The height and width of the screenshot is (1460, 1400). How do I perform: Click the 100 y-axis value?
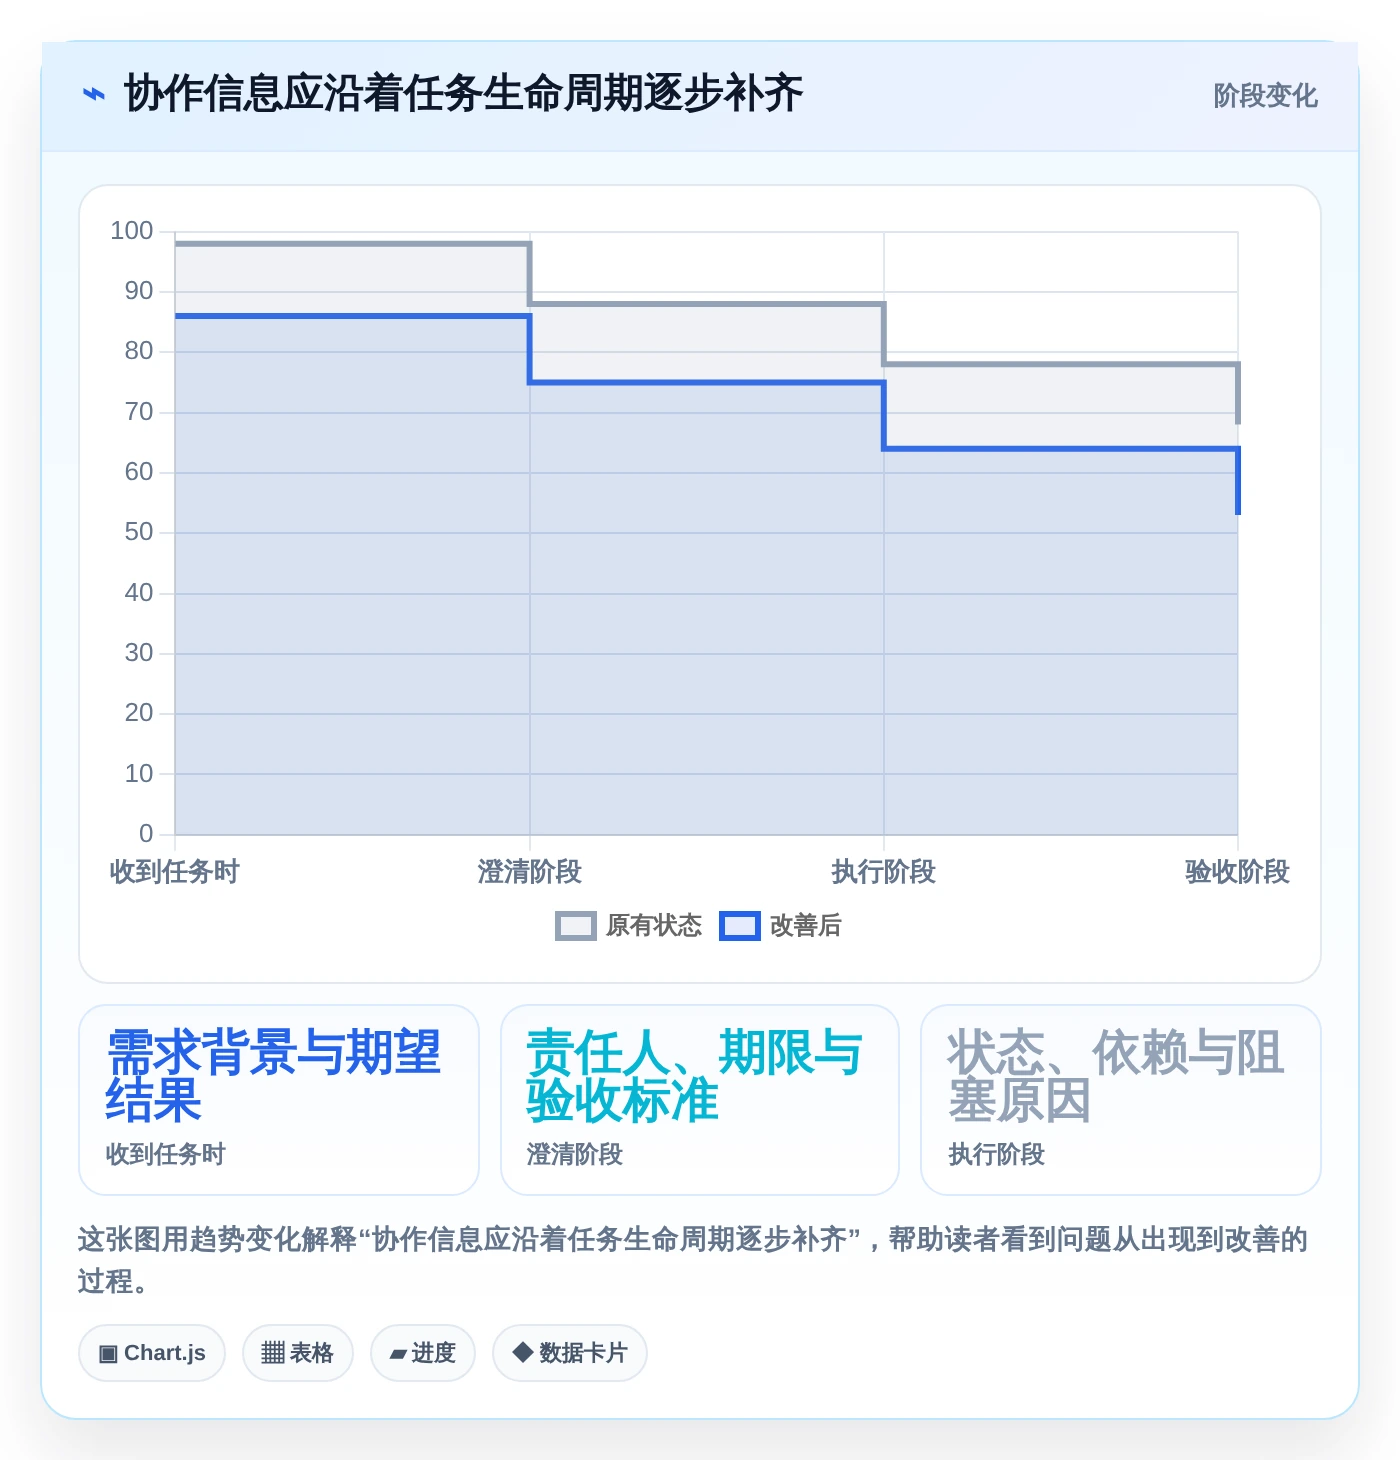pyautogui.click(x=132, y=231)
